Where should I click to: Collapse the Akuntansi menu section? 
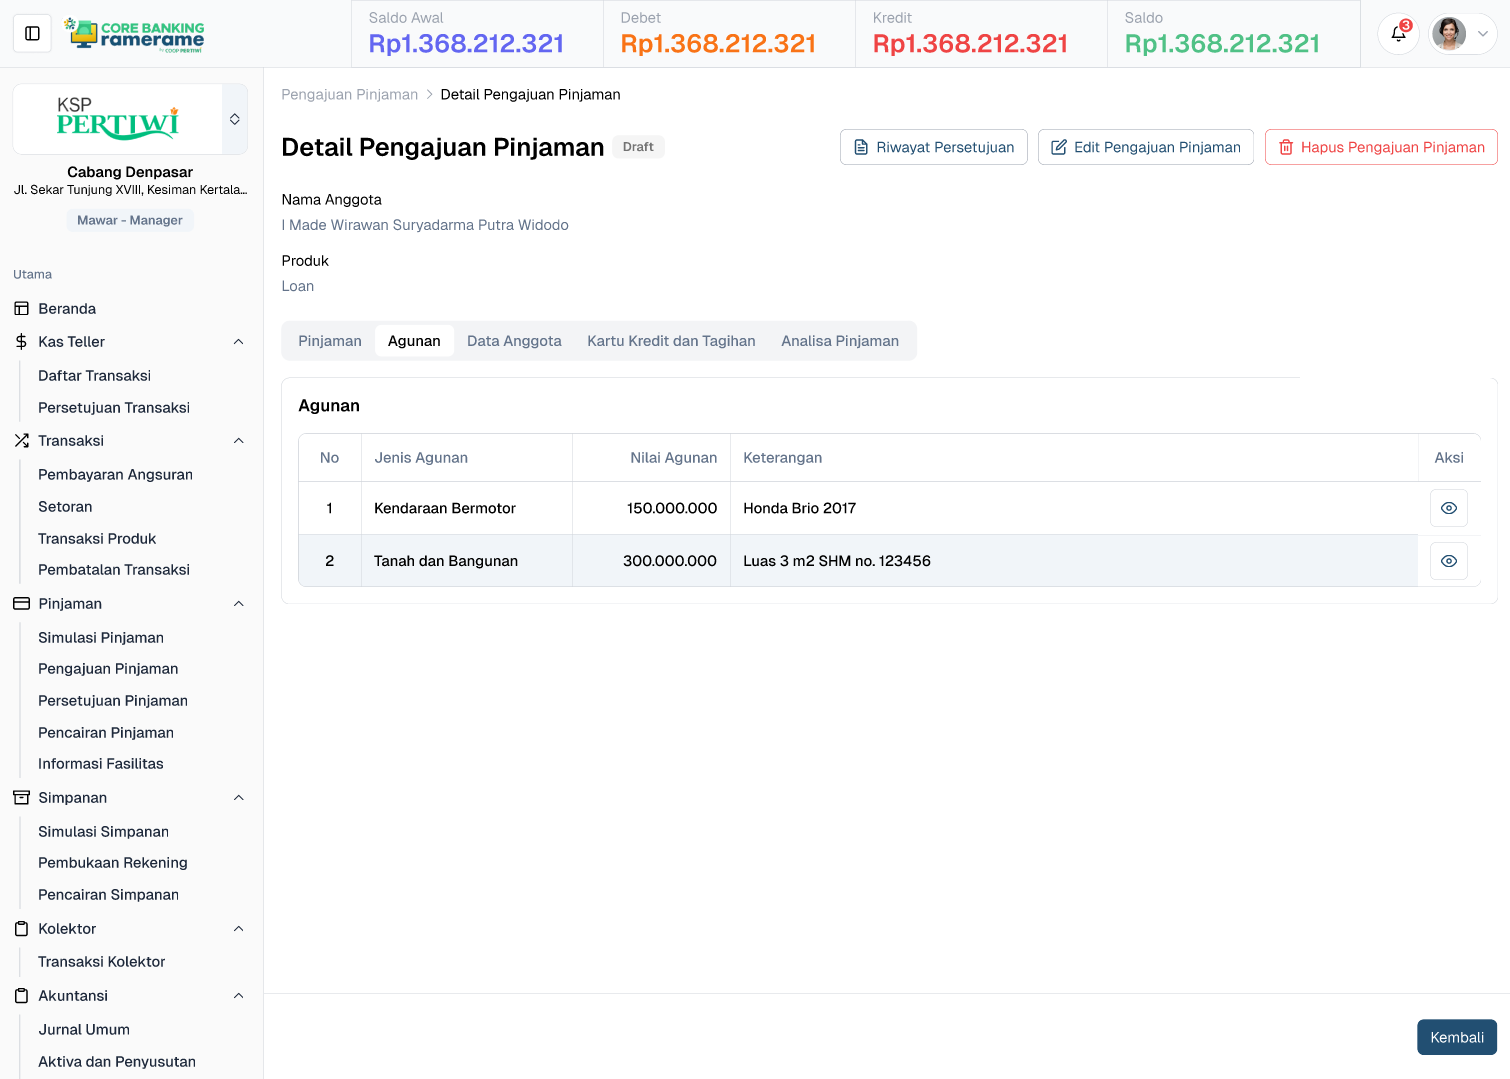pyautogui.click(x=238, y=996)
